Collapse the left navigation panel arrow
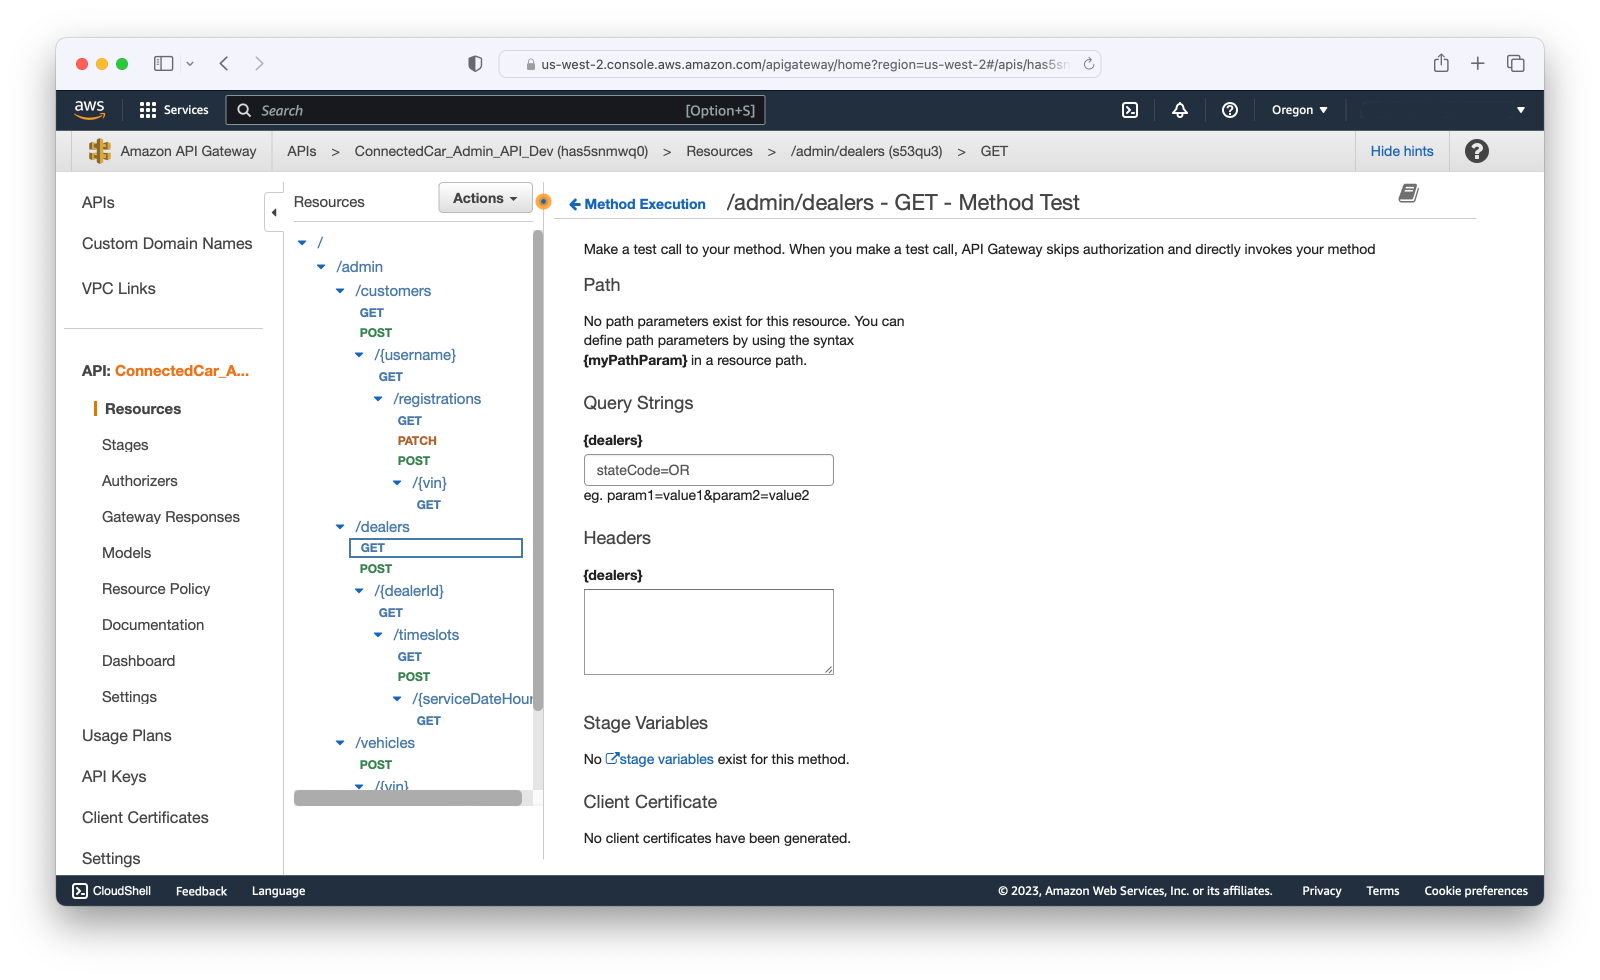Viewport: 1600px width, 980px height. click(274, 212)
